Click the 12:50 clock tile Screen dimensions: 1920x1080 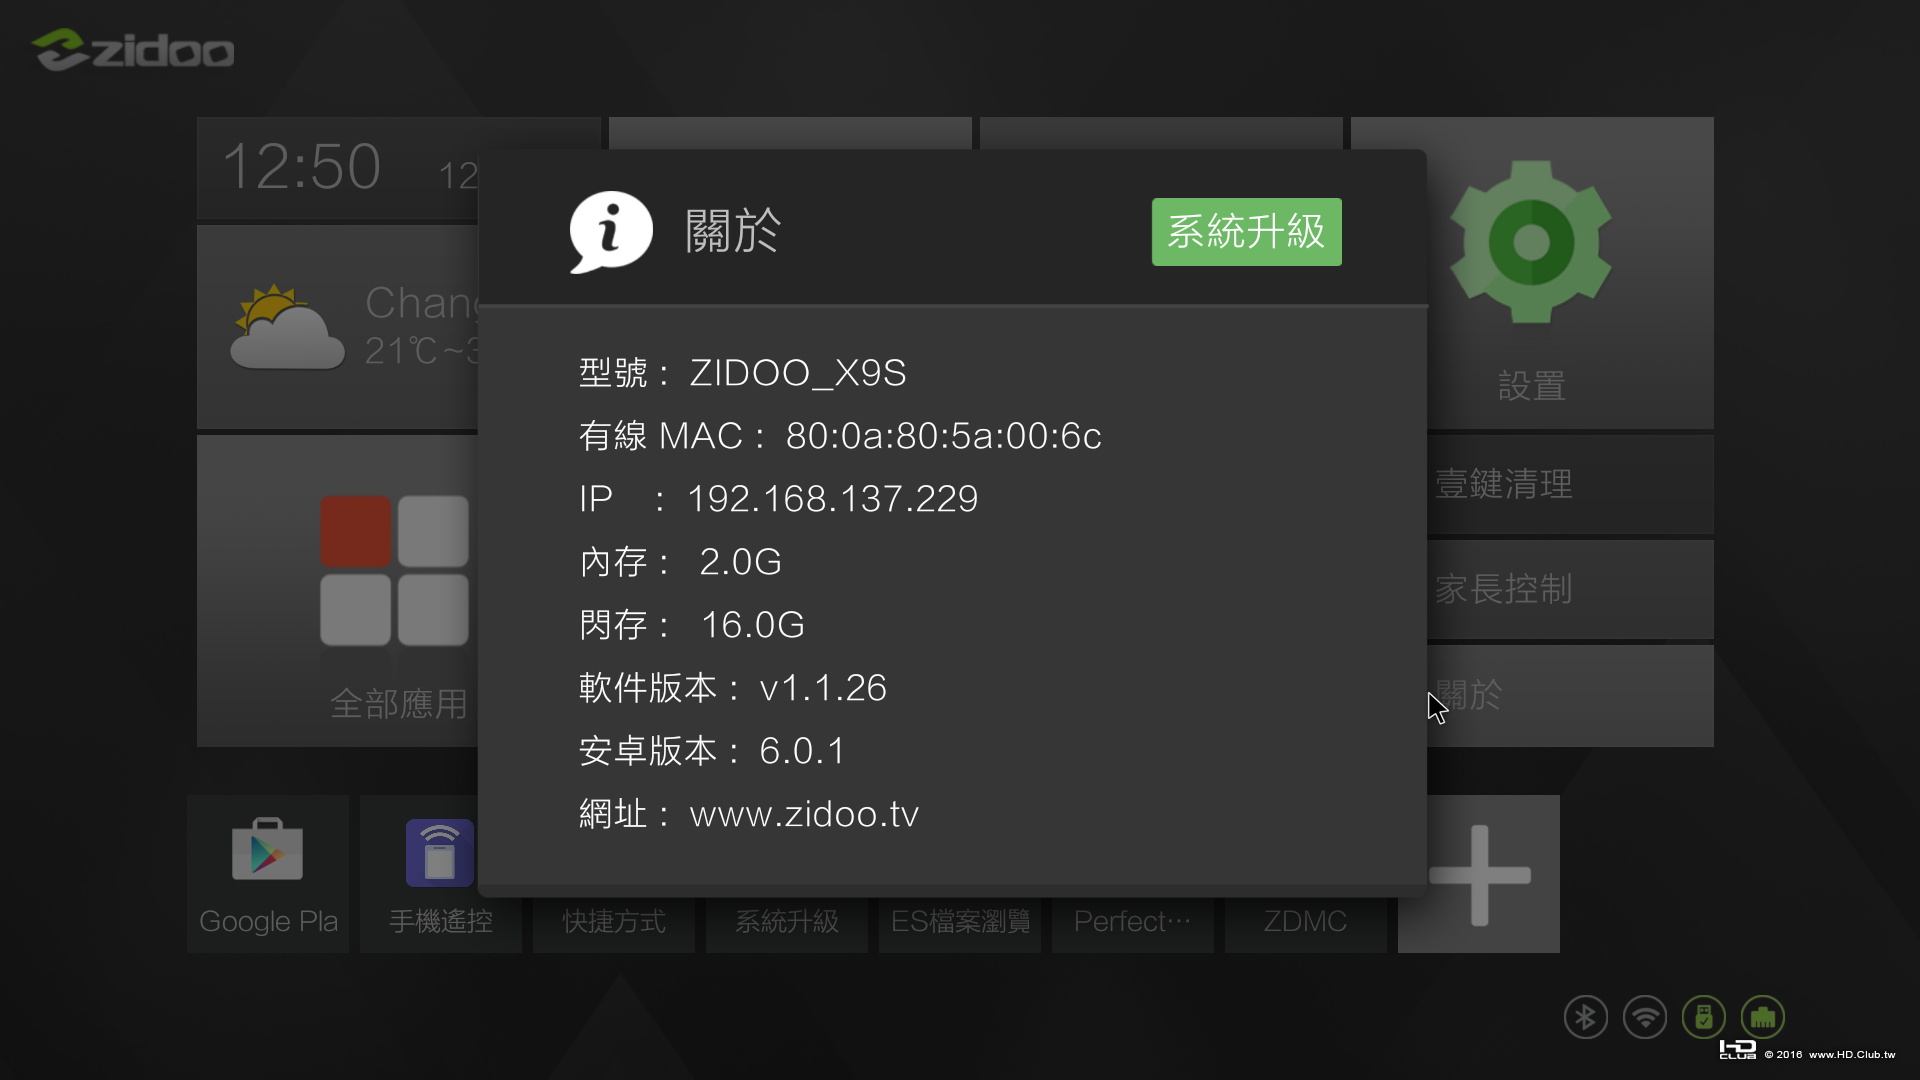[x=338, y=167]
